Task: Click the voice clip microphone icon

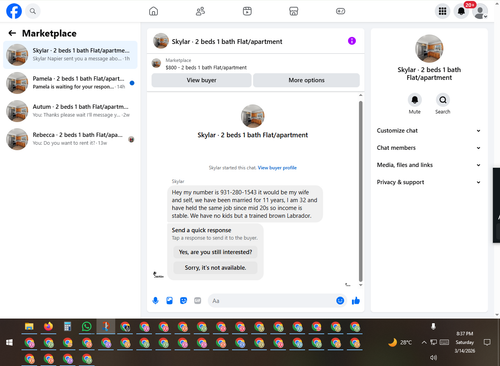Action: tap(155, 301)
